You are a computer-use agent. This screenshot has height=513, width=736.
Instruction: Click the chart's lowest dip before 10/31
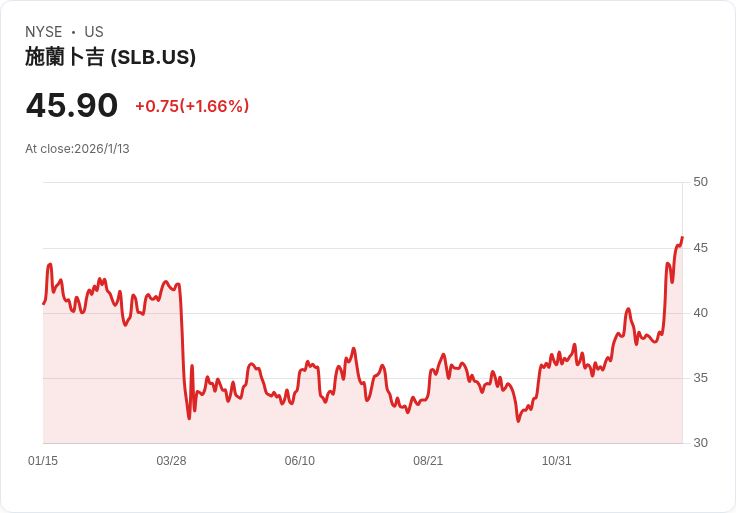pyautogui.click(x=518, y=421)
